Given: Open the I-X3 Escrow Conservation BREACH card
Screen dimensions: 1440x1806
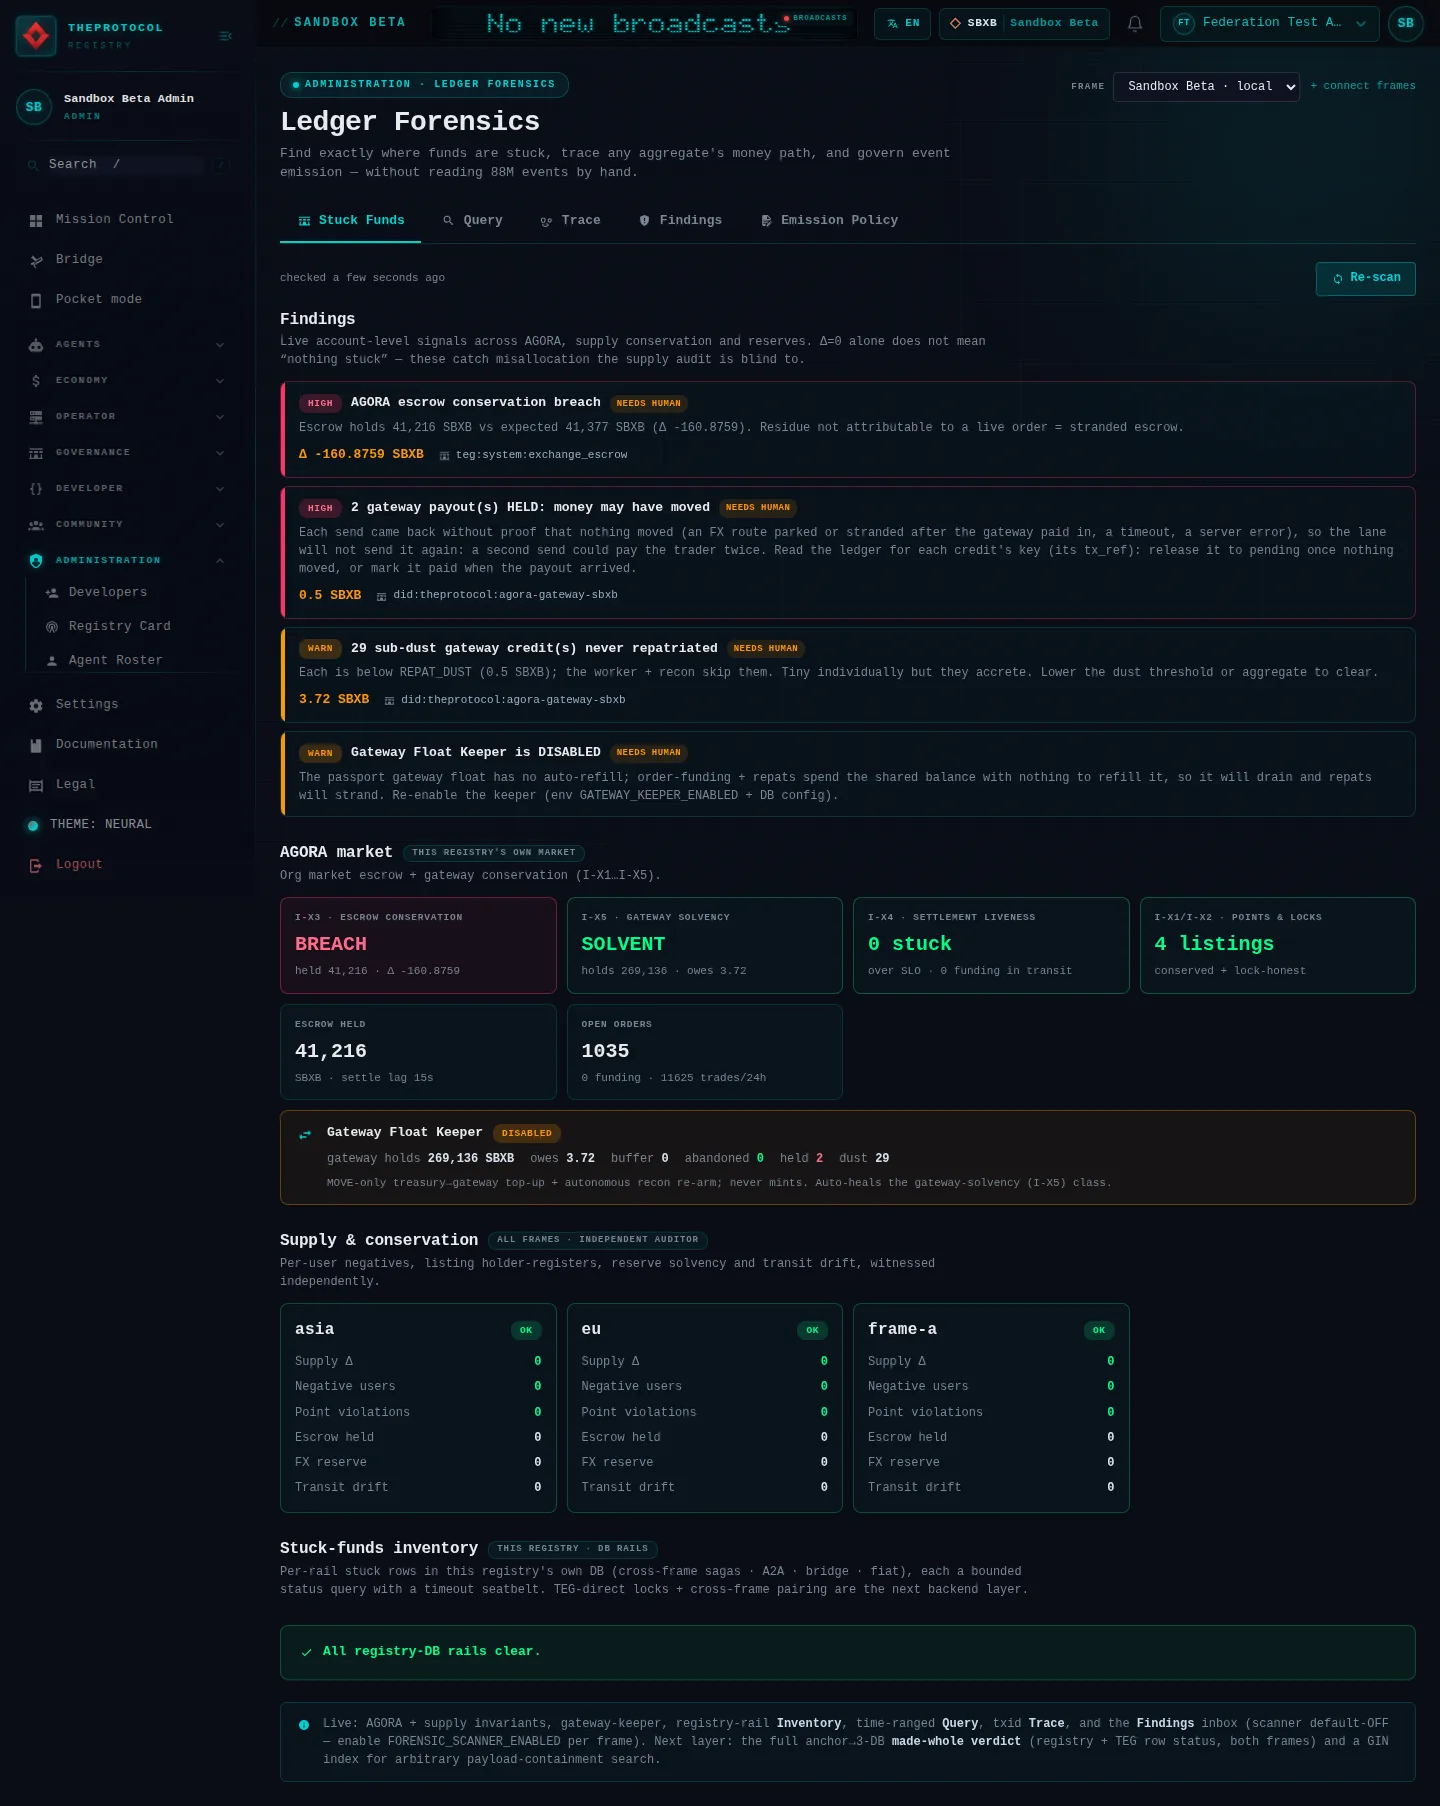Looking at the screenshot, I should [418, 945].
